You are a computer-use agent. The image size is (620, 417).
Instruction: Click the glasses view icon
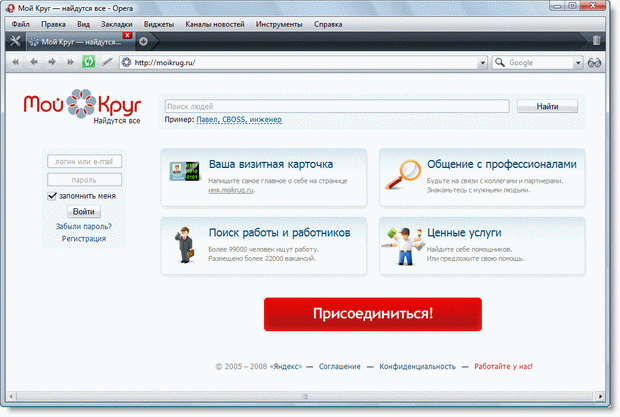(x=594, y=62)
